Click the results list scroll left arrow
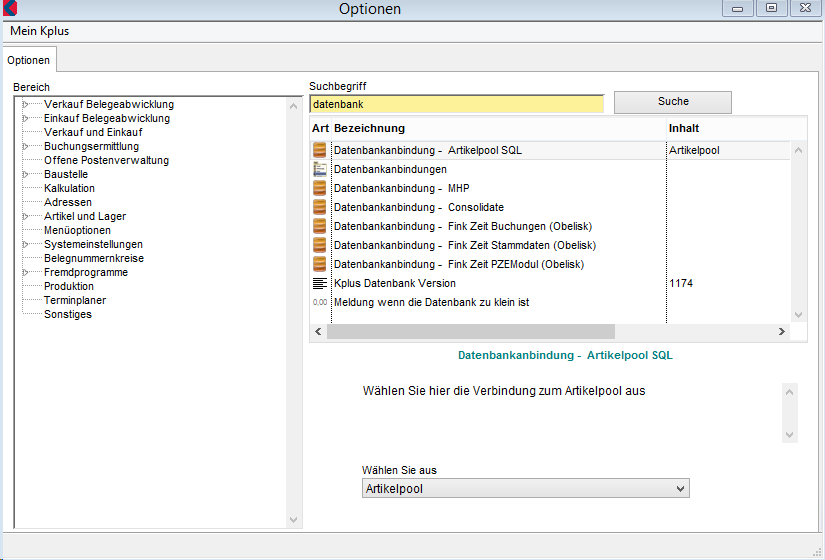Viewport: 825px width, 560px height. click(x=318, y=331)
